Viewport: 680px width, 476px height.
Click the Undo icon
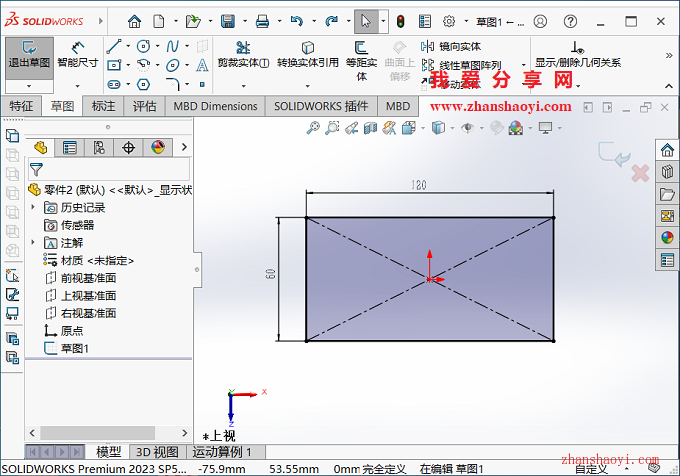point(297,21)
